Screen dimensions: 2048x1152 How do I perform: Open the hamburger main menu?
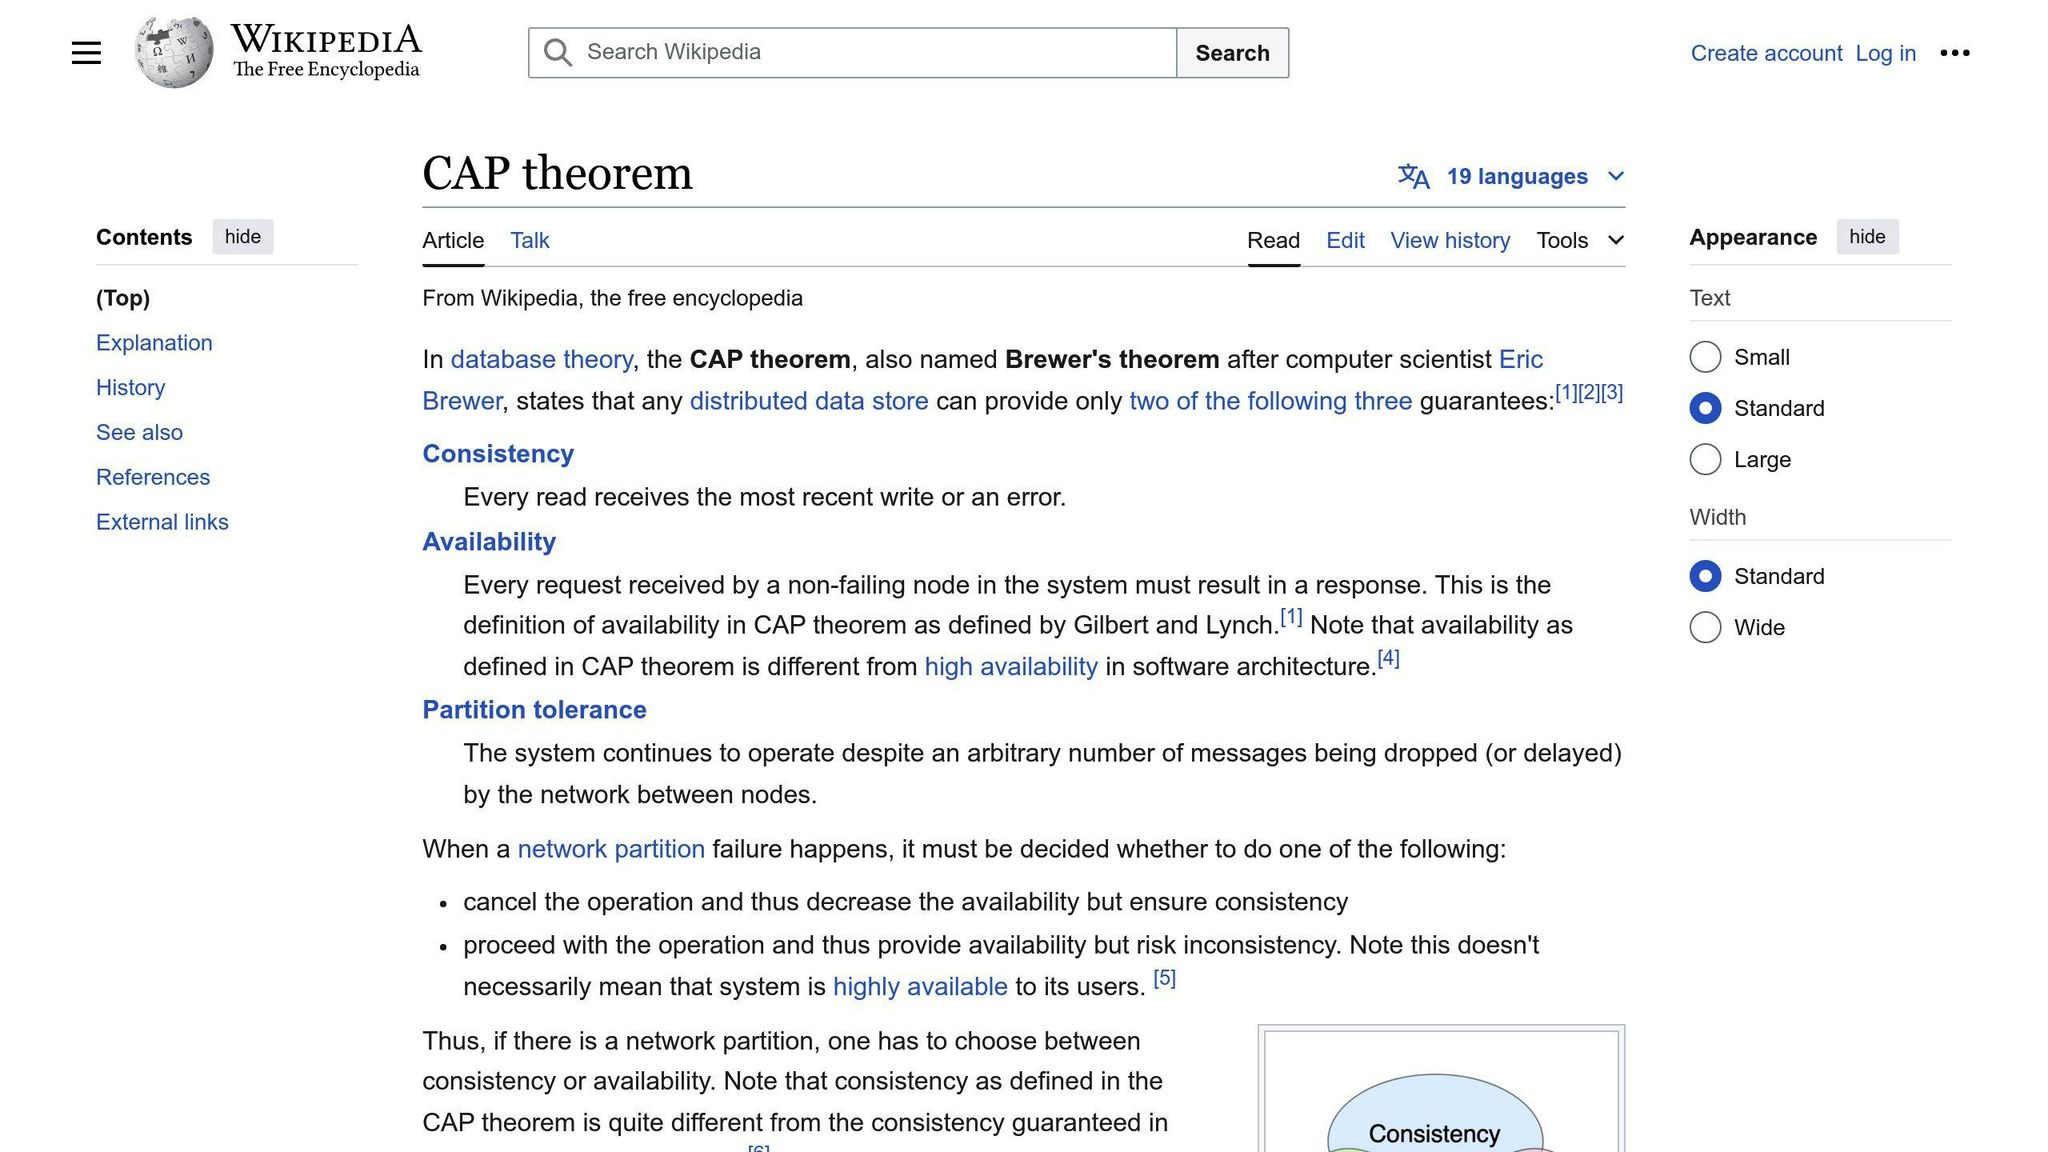pyautogui.click(x=86, y=52)
